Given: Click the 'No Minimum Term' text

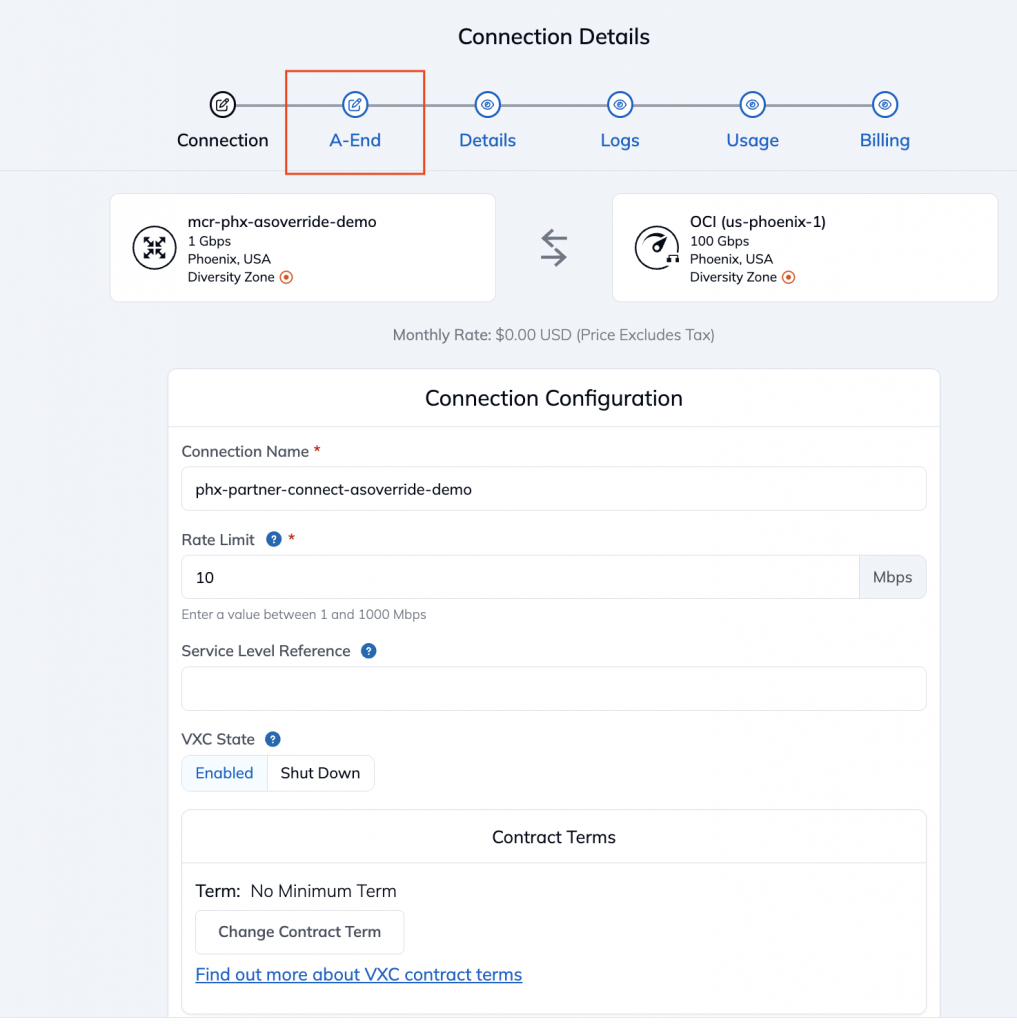Looking at the screenshot, I should pos(323,891).
